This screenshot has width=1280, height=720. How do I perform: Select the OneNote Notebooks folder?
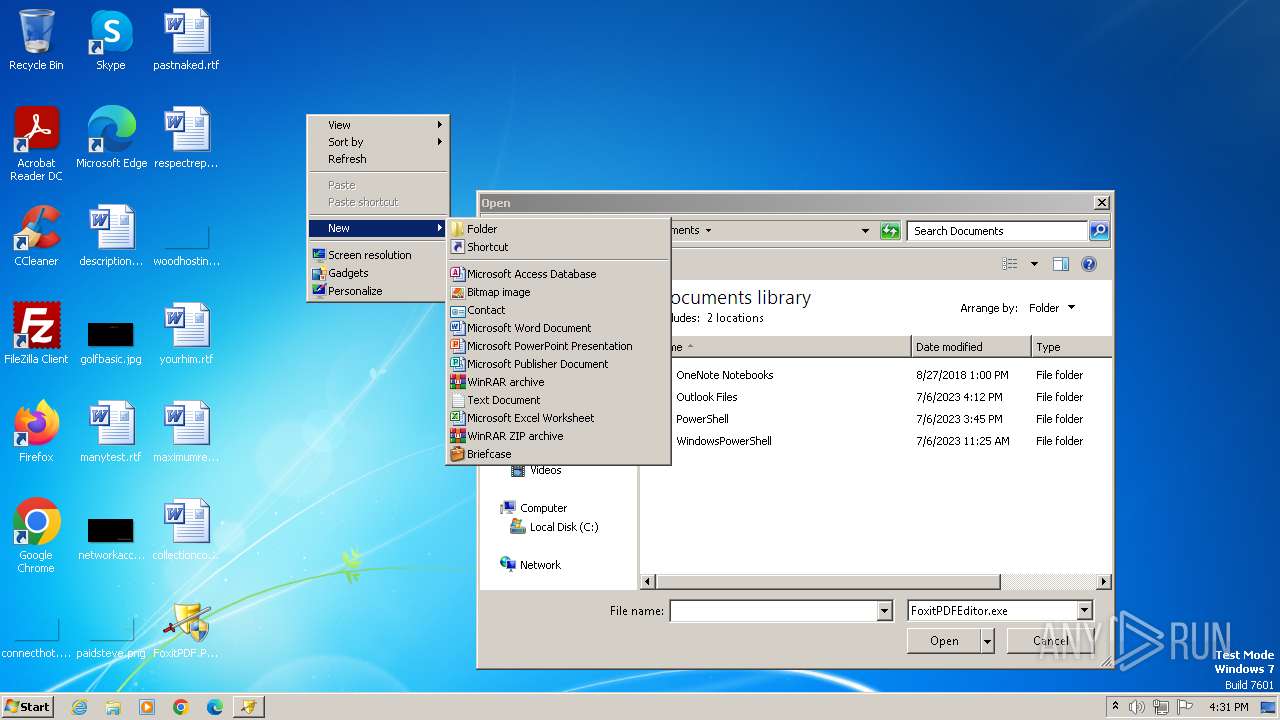[724, 375]
